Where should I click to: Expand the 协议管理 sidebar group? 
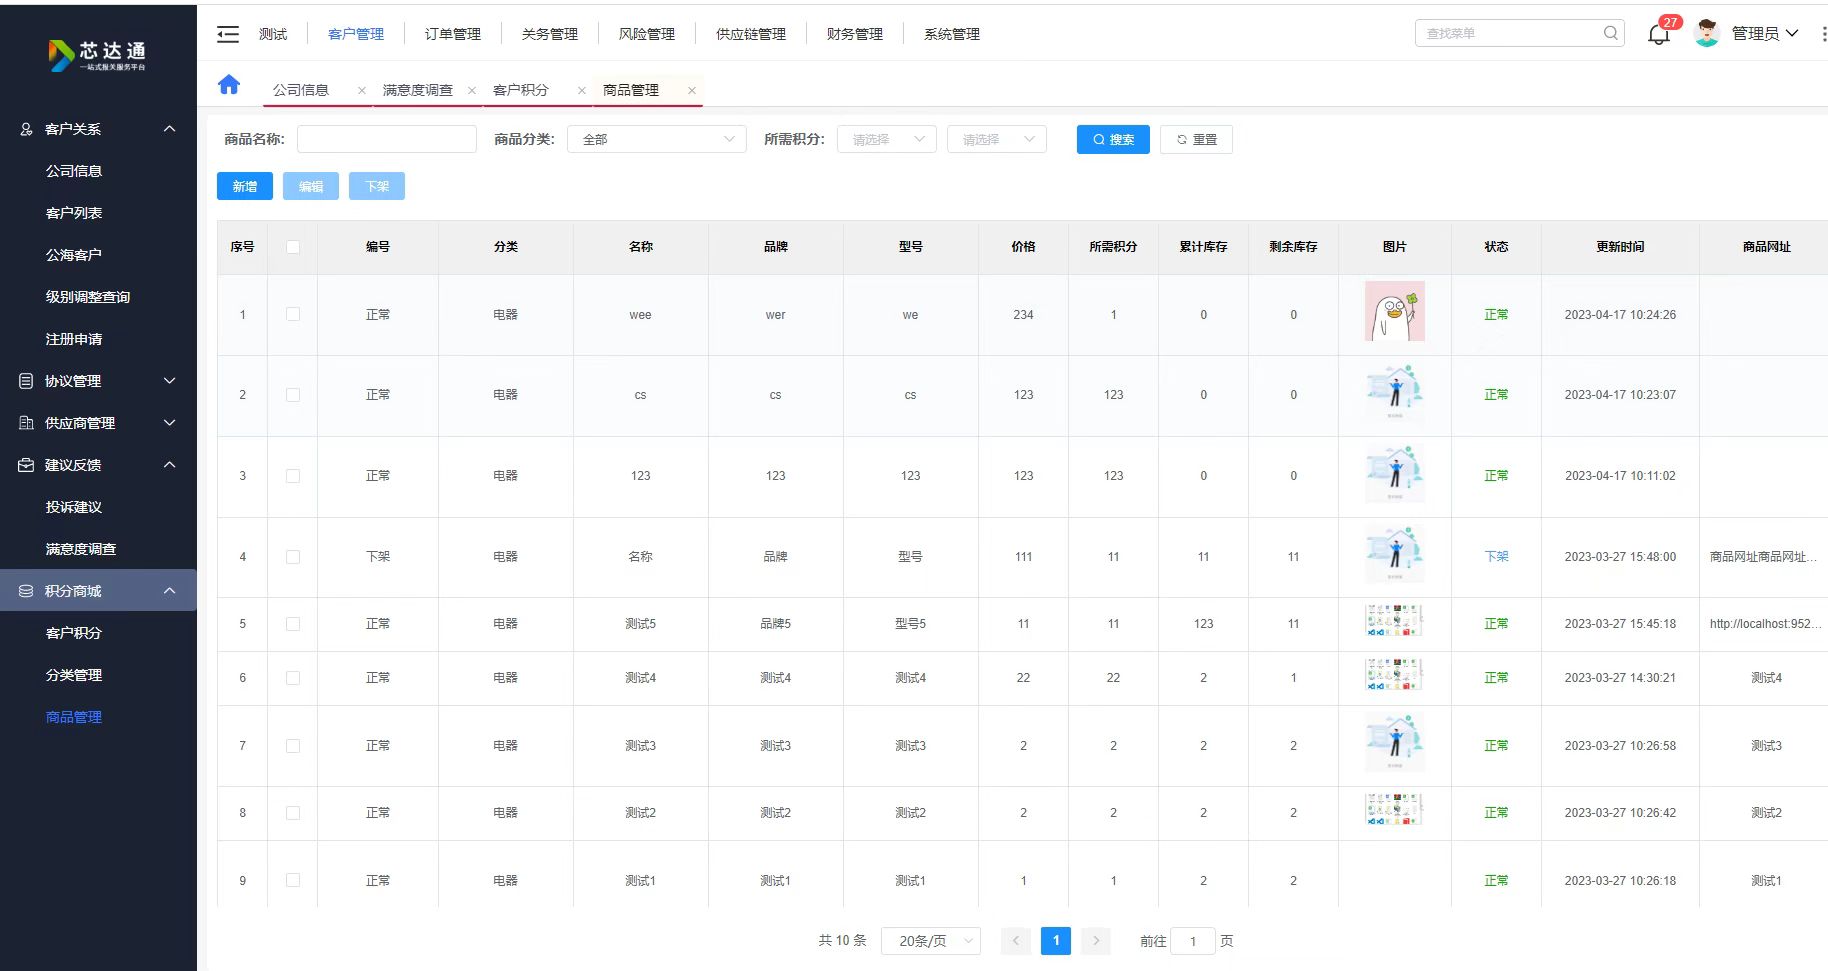[170, 381]
